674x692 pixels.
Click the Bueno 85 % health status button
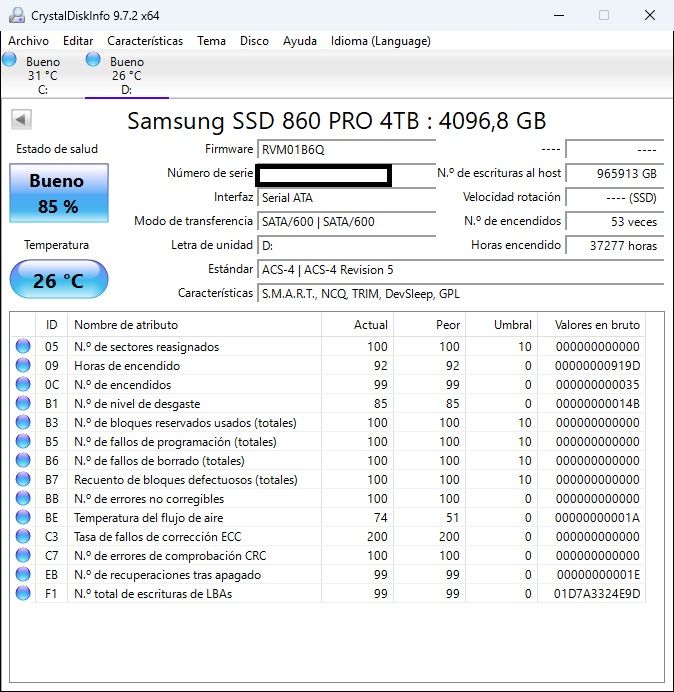coord(59,193)
